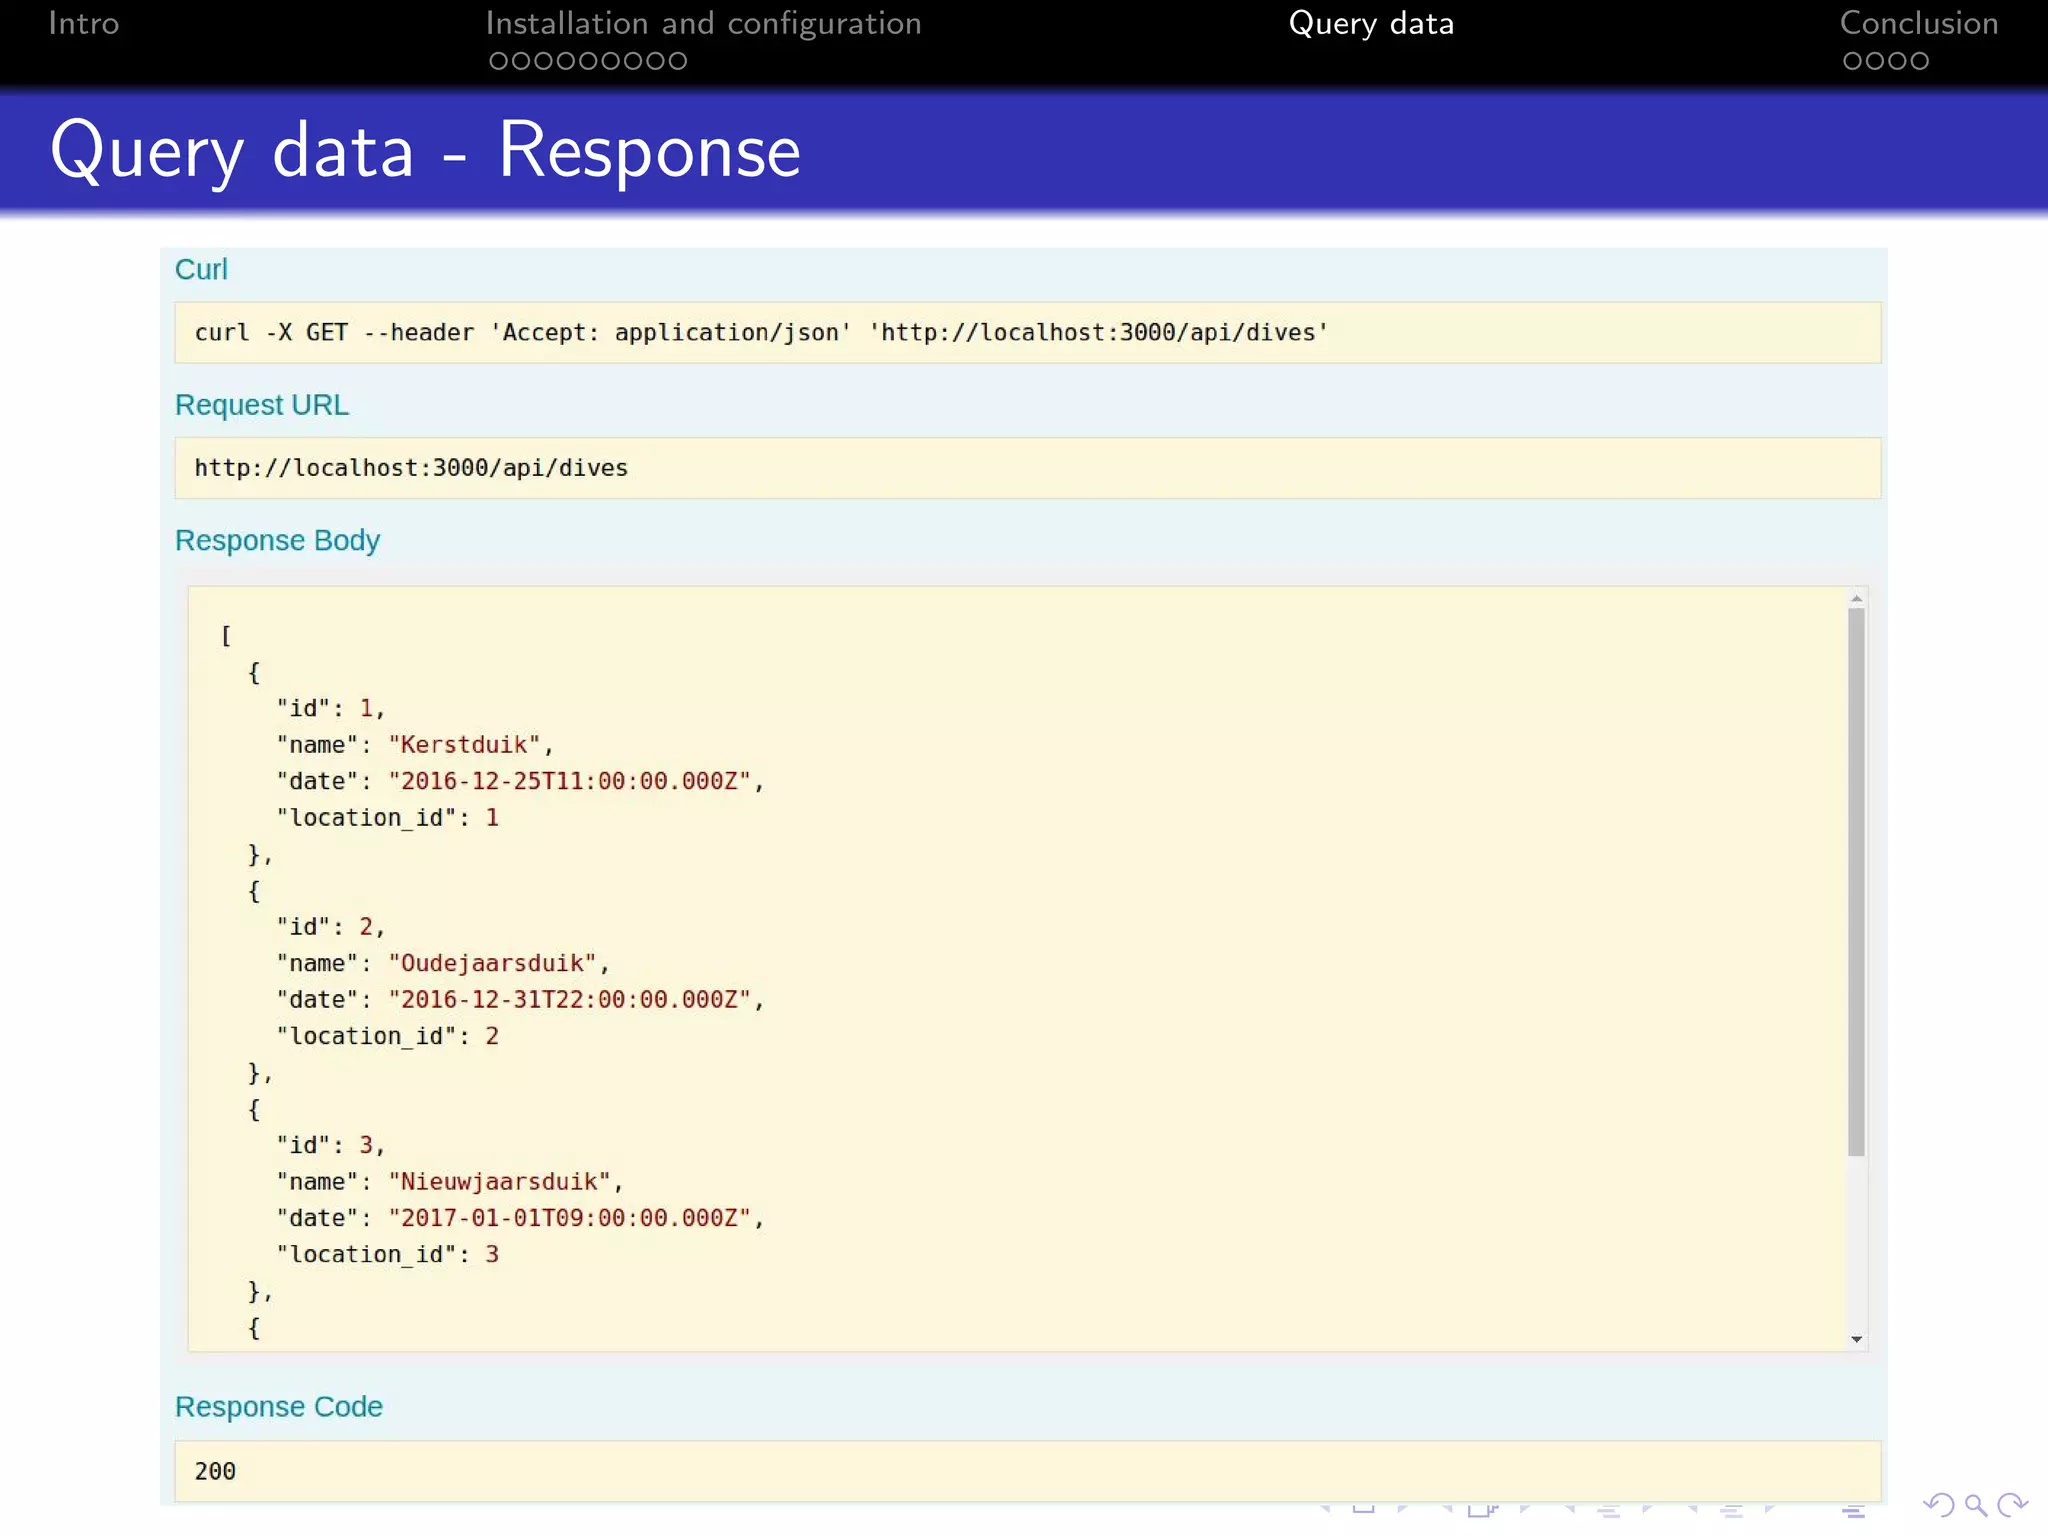This screenshot has width=2048, height=1536.
Task: Click the "id": 3 line
Action: [330, 1145]
